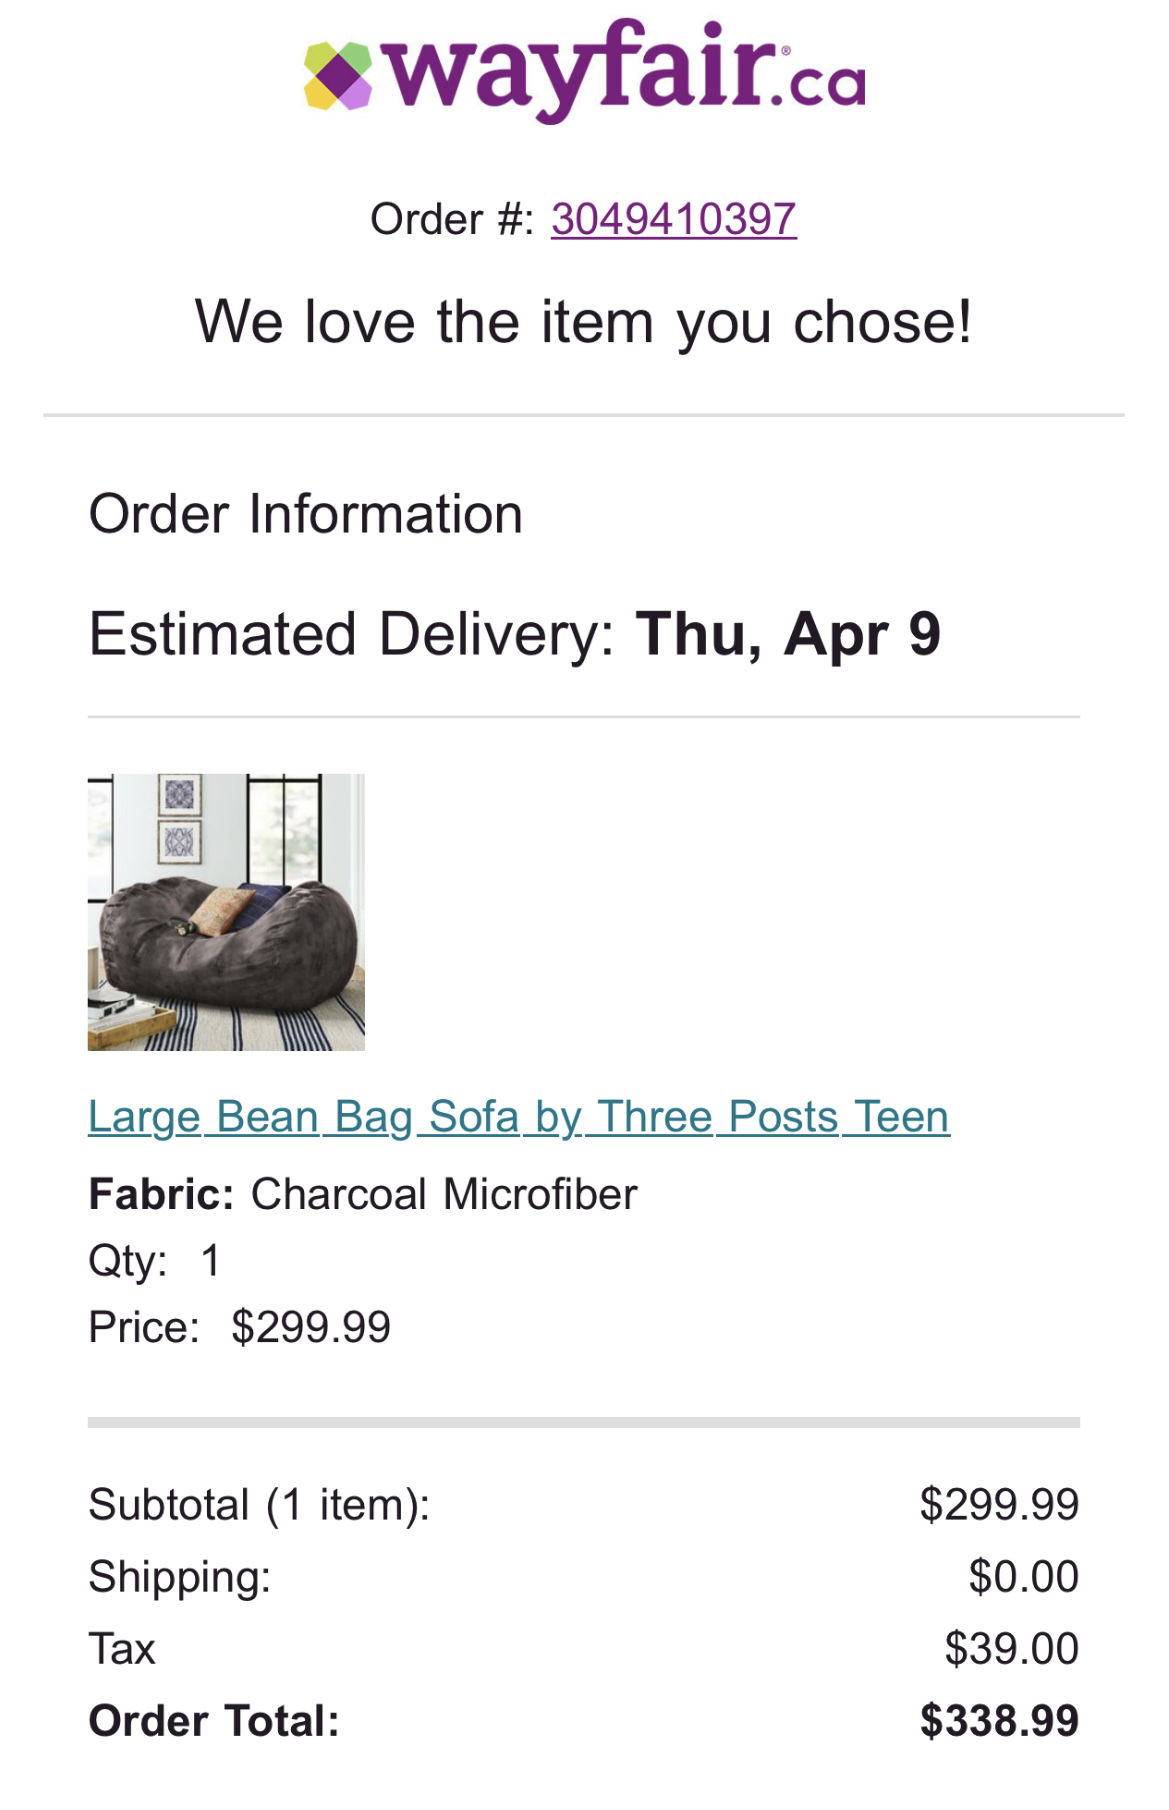Click the Estimated Delivery label
The image size is (1169, 1810).
[x=351, y=634]
